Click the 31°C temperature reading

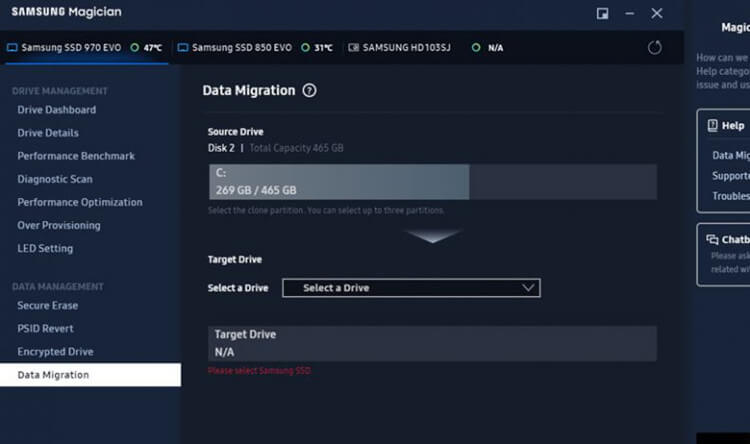[x=323, y=48]
